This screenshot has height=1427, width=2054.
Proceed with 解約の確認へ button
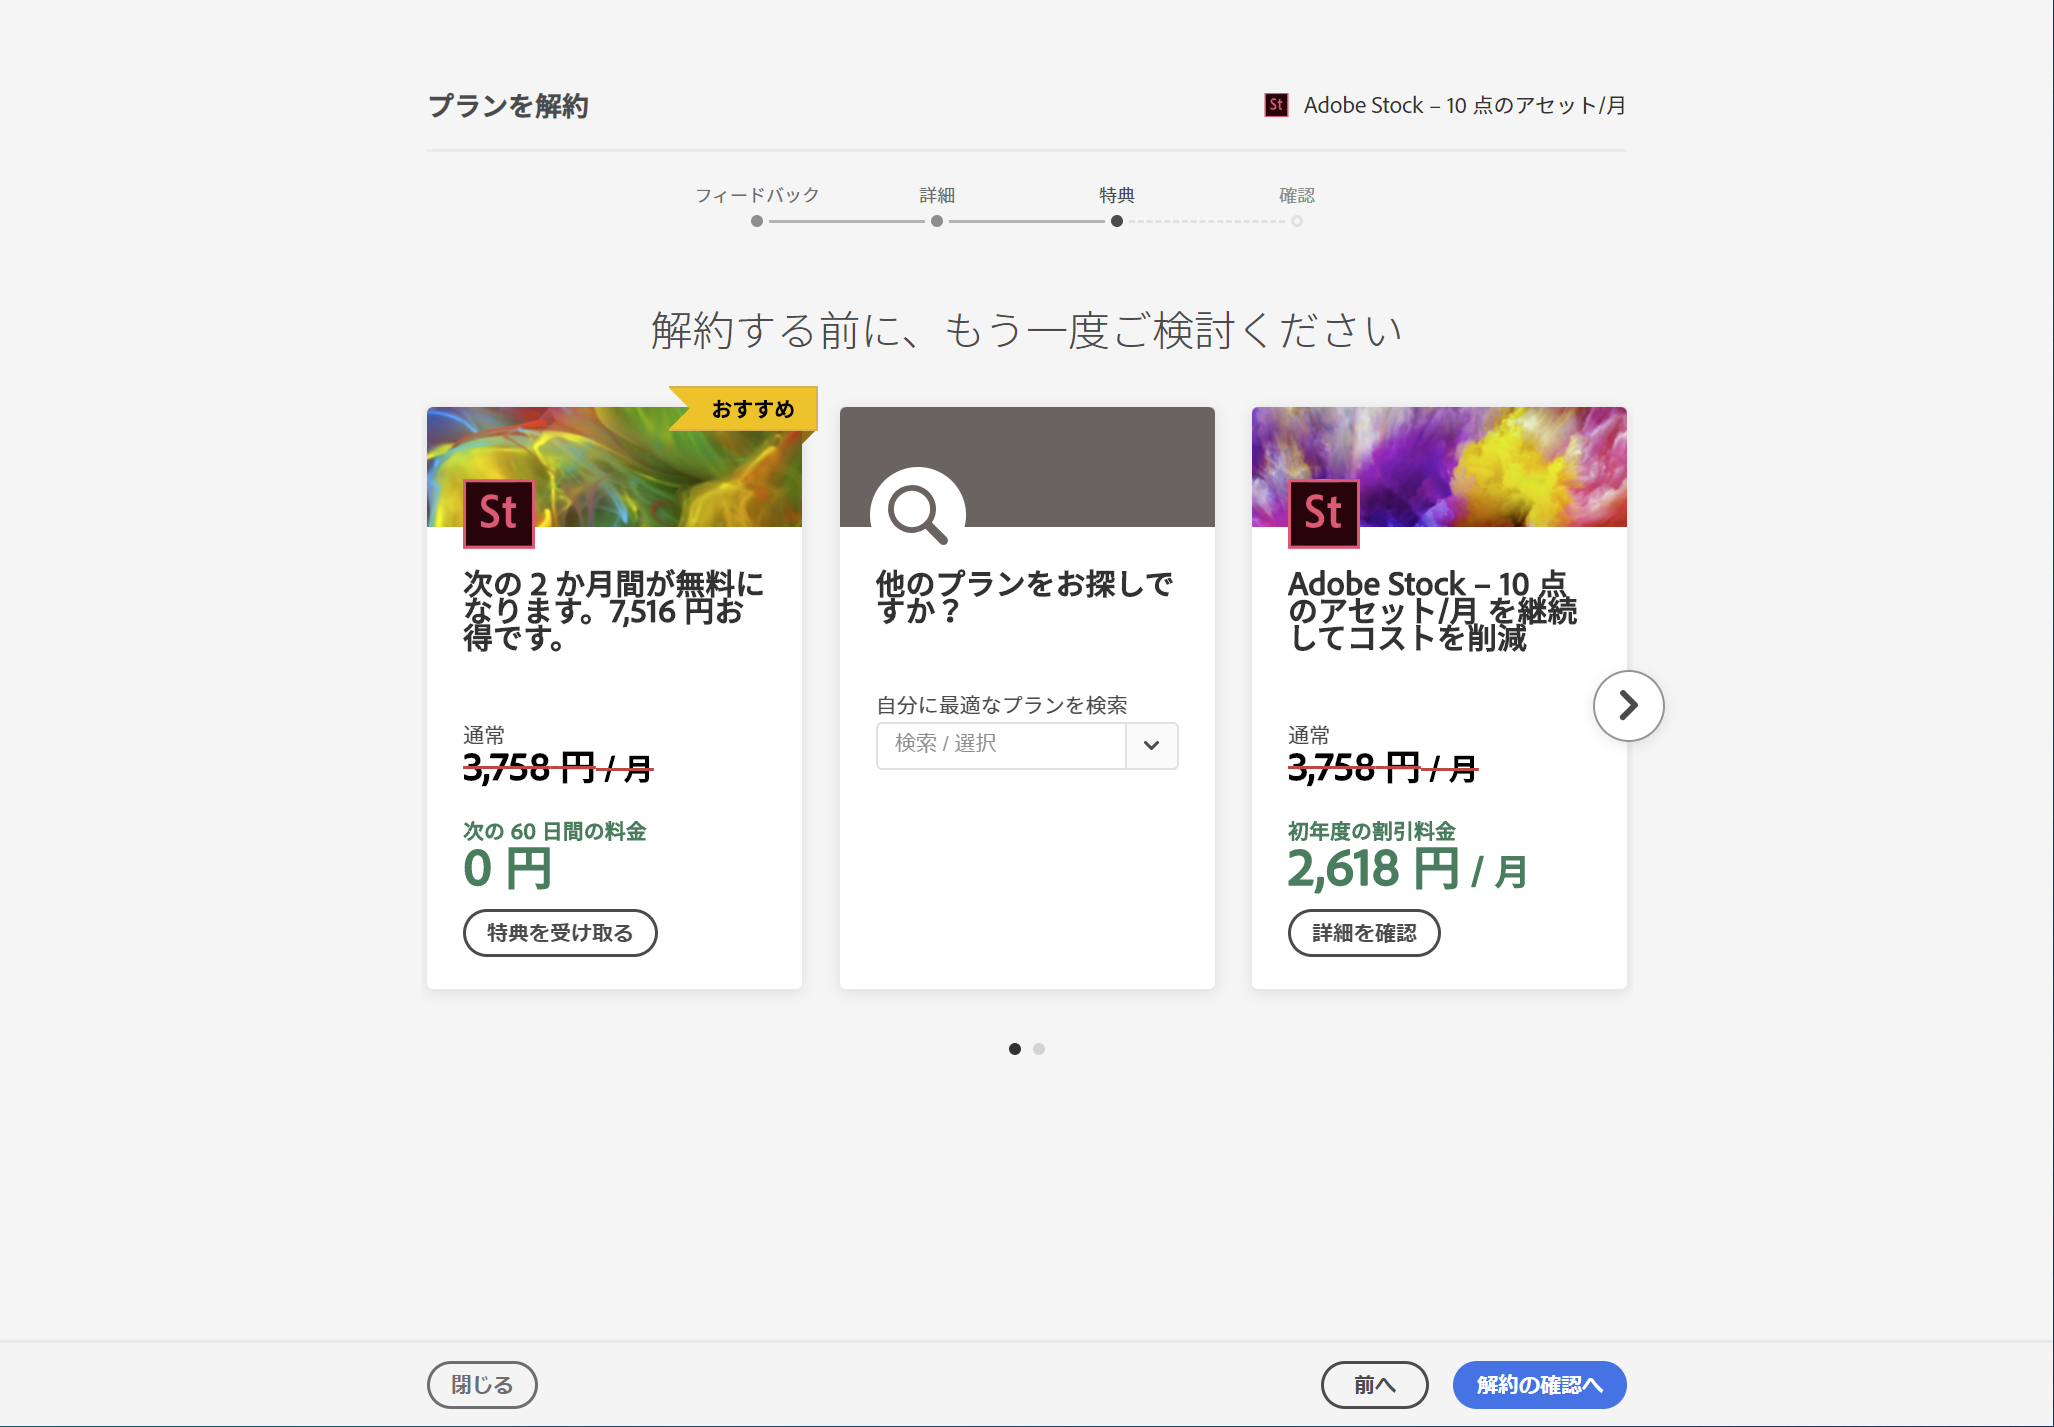coord(1539,1385)
